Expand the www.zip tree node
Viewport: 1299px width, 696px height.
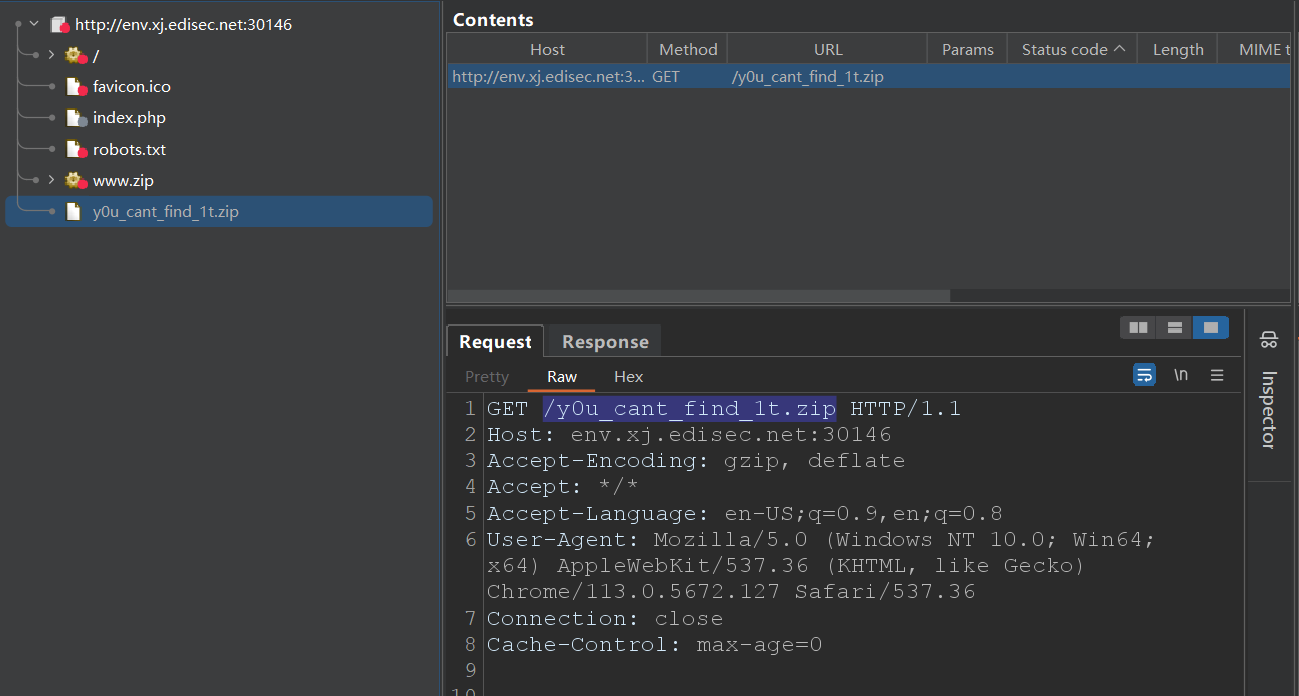click(51, 181)
